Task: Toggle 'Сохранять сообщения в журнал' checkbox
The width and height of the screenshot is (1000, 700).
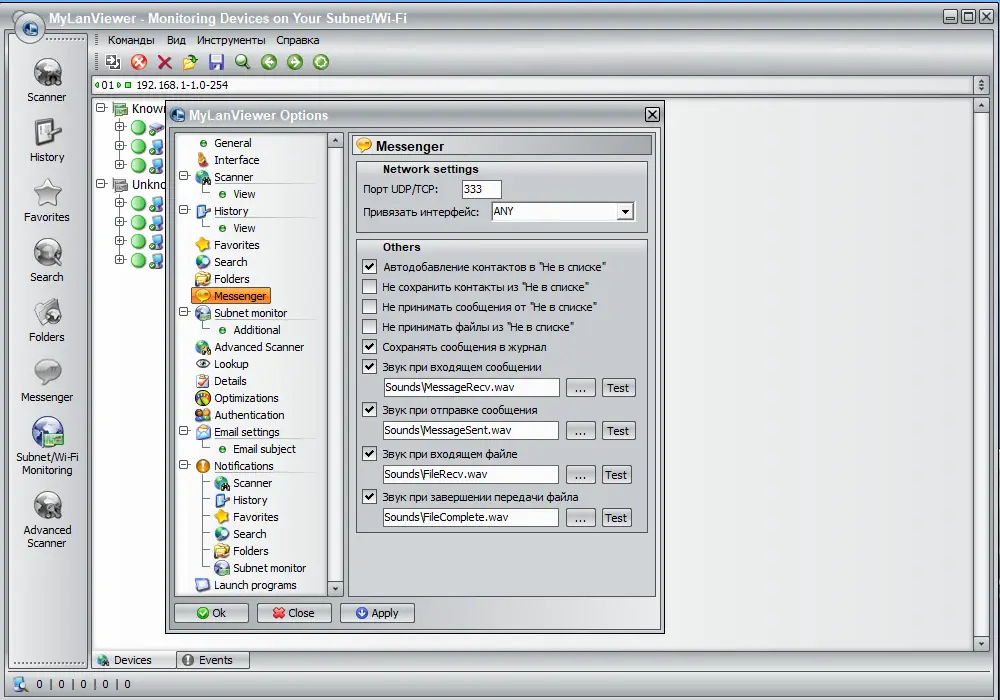Action: pos(369,347)
